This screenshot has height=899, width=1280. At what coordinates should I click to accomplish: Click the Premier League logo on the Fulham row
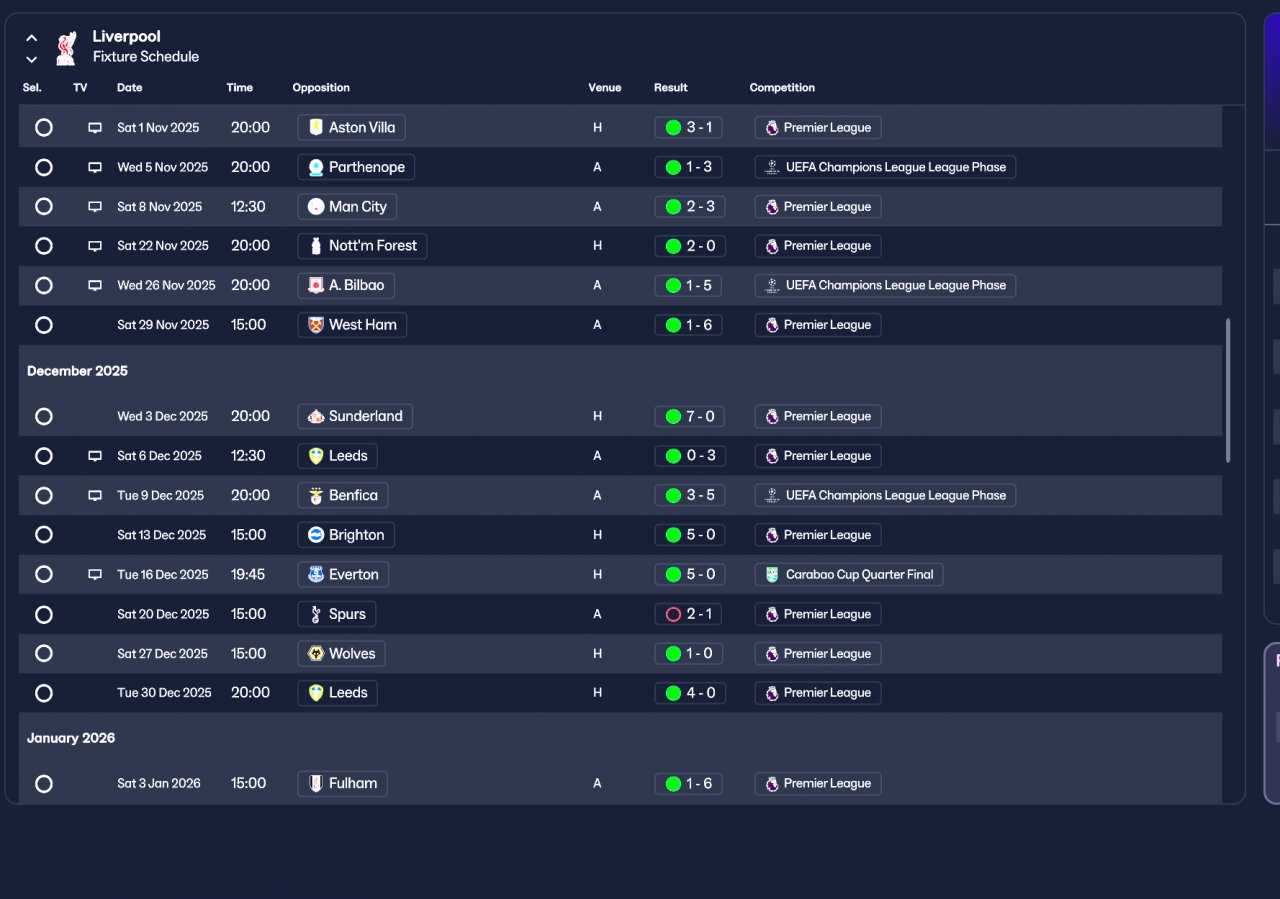click(x=772, y=783)
